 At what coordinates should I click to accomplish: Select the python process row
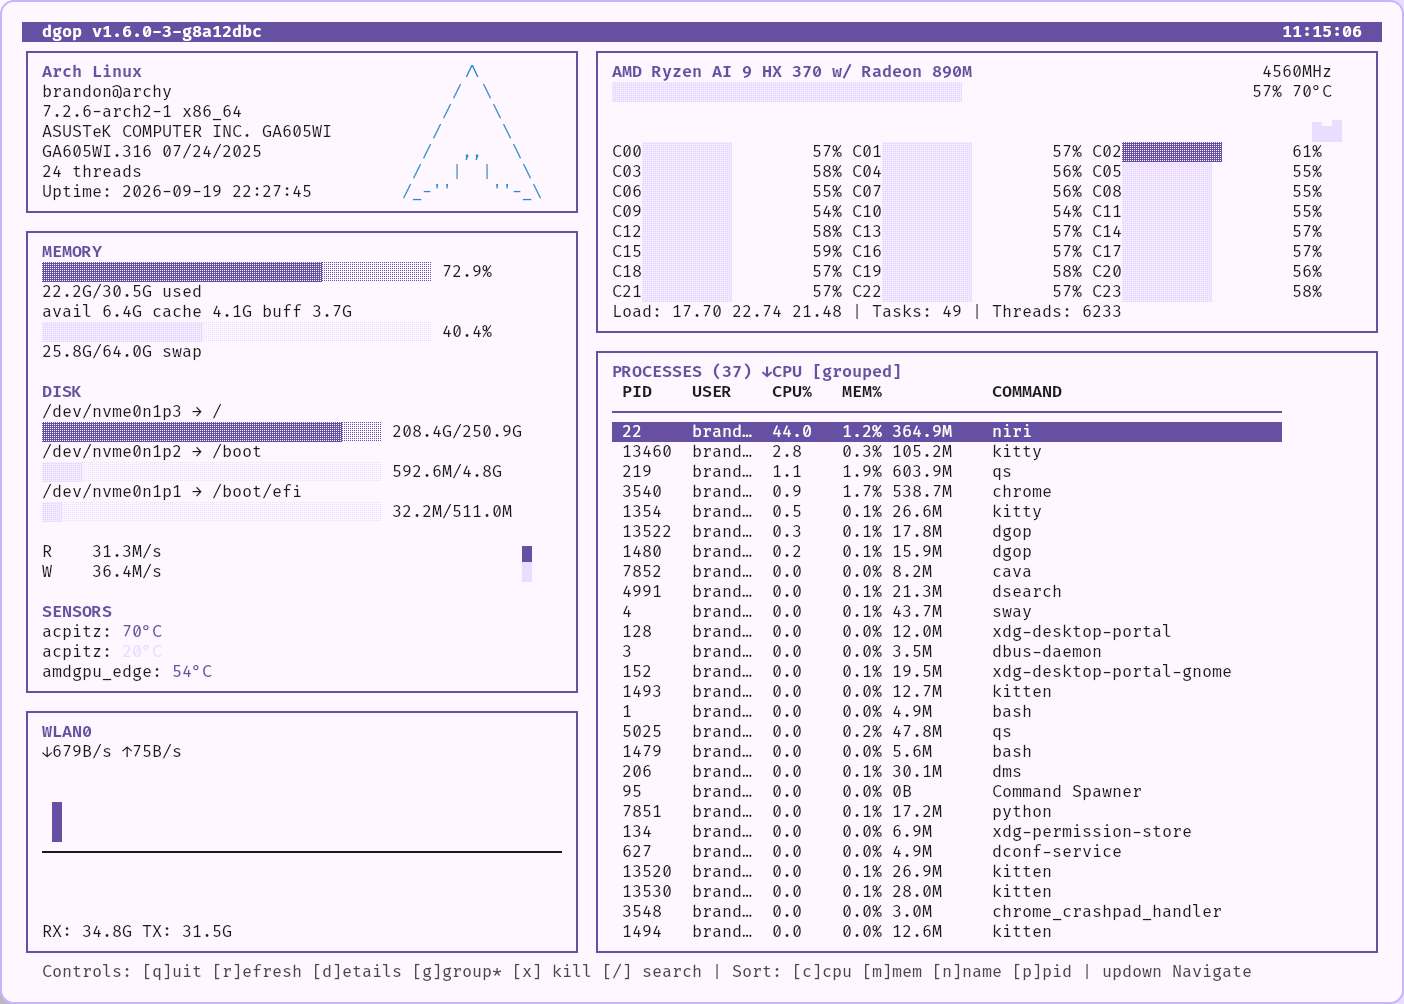[x=947, y=812]
